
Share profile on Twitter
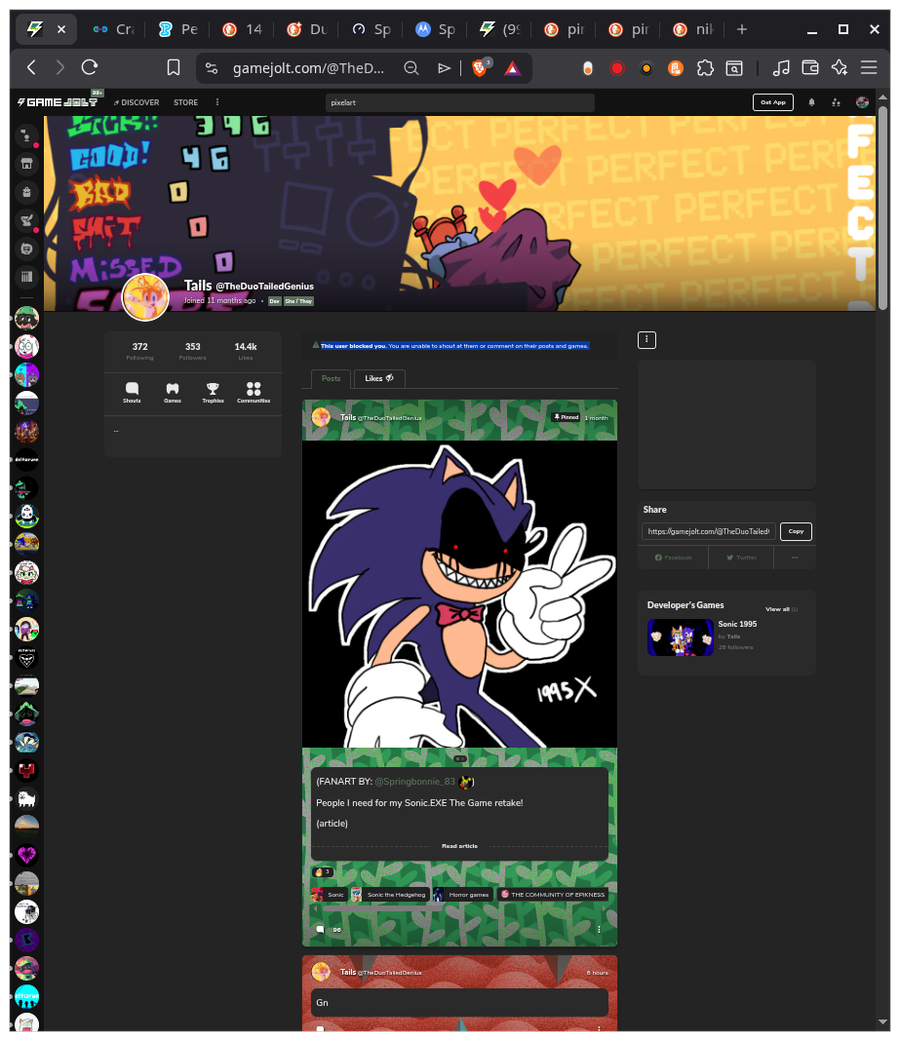click(x=741, y=558)
